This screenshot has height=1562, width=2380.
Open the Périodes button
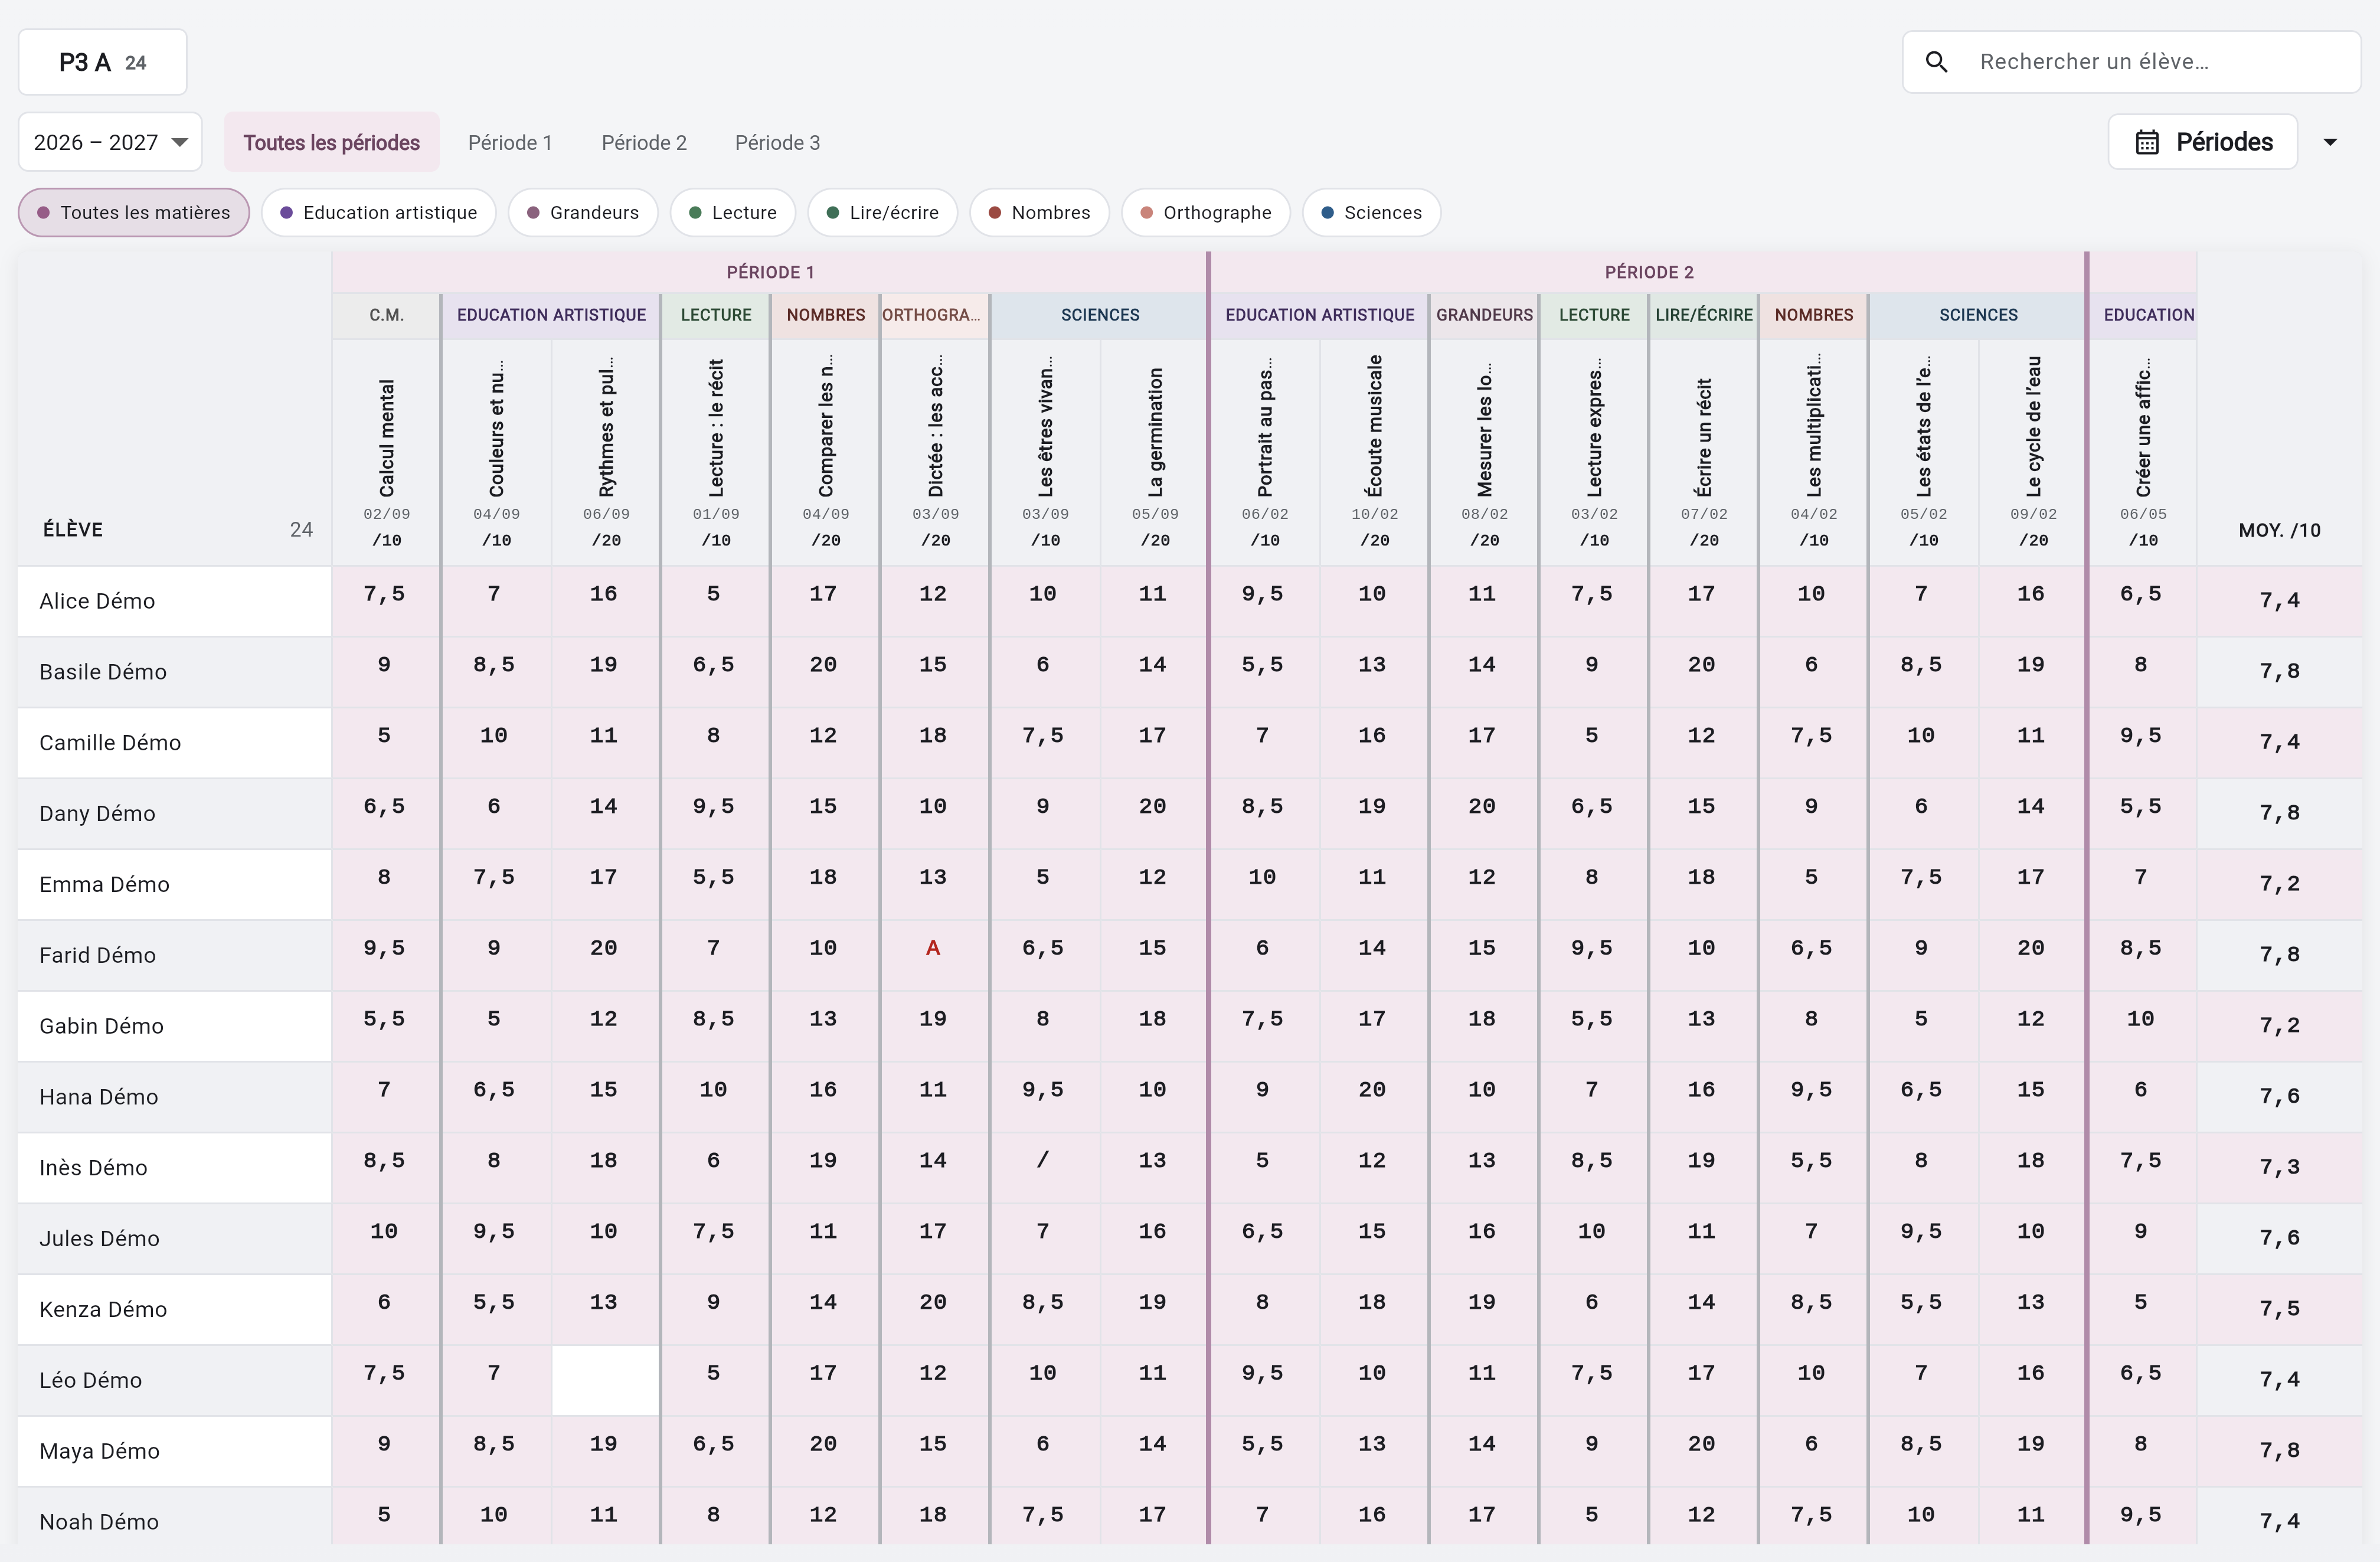click(x=2203, y=142)
